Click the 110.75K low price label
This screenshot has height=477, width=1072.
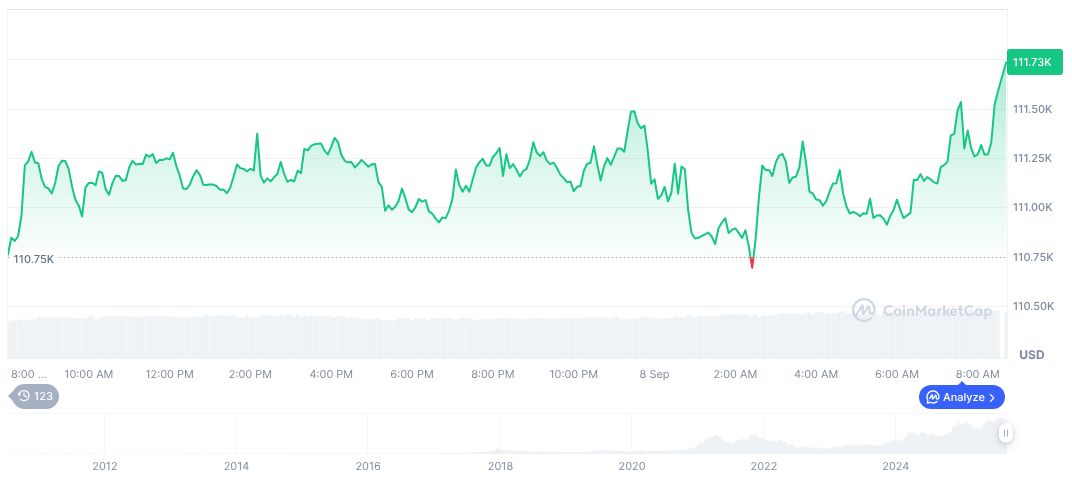pos(33,259)
